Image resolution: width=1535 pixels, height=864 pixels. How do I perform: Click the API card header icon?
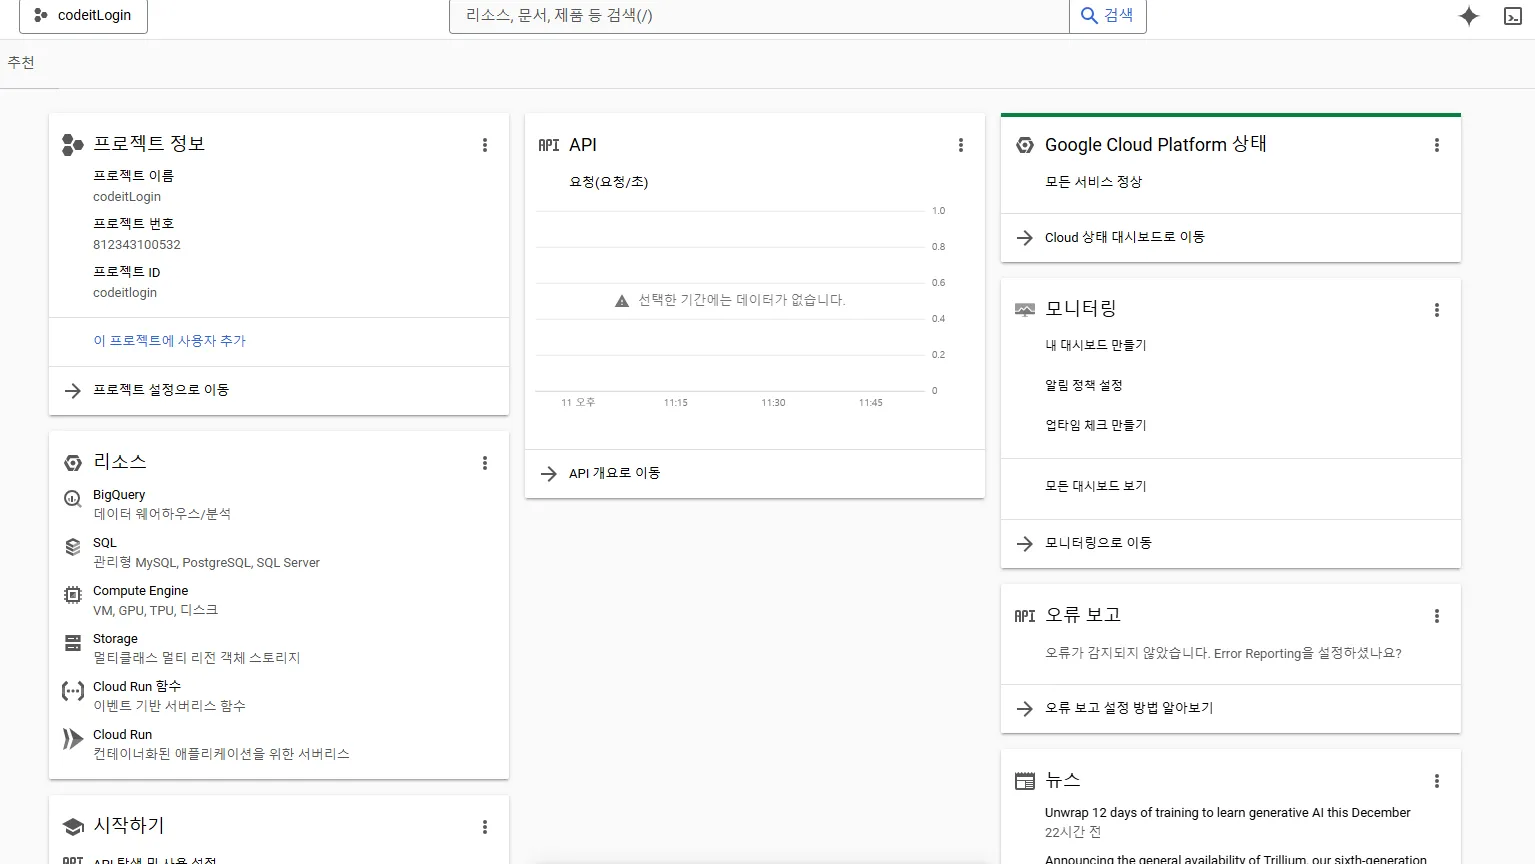pyautogui.click(x=549, y=145)
